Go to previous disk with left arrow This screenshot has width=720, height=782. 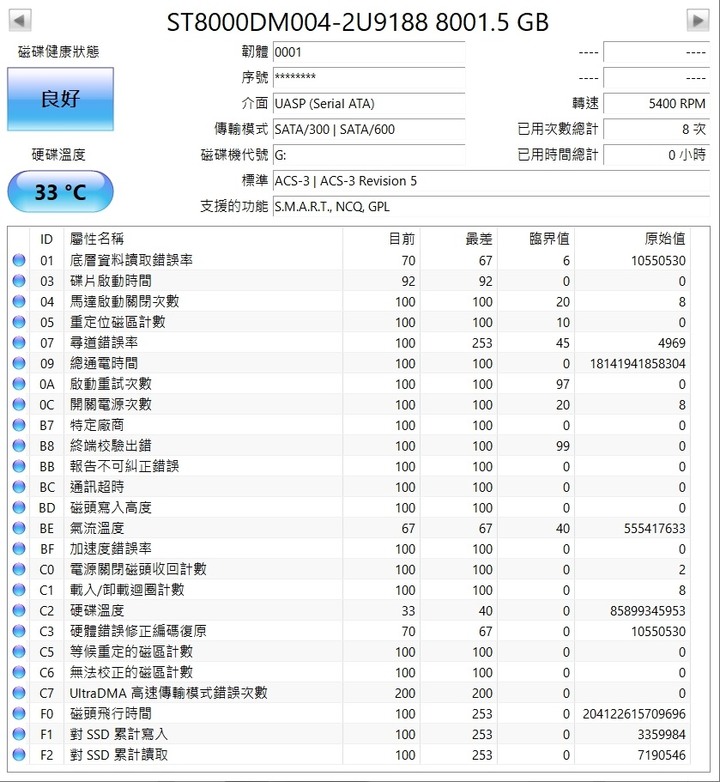[20, 20]
